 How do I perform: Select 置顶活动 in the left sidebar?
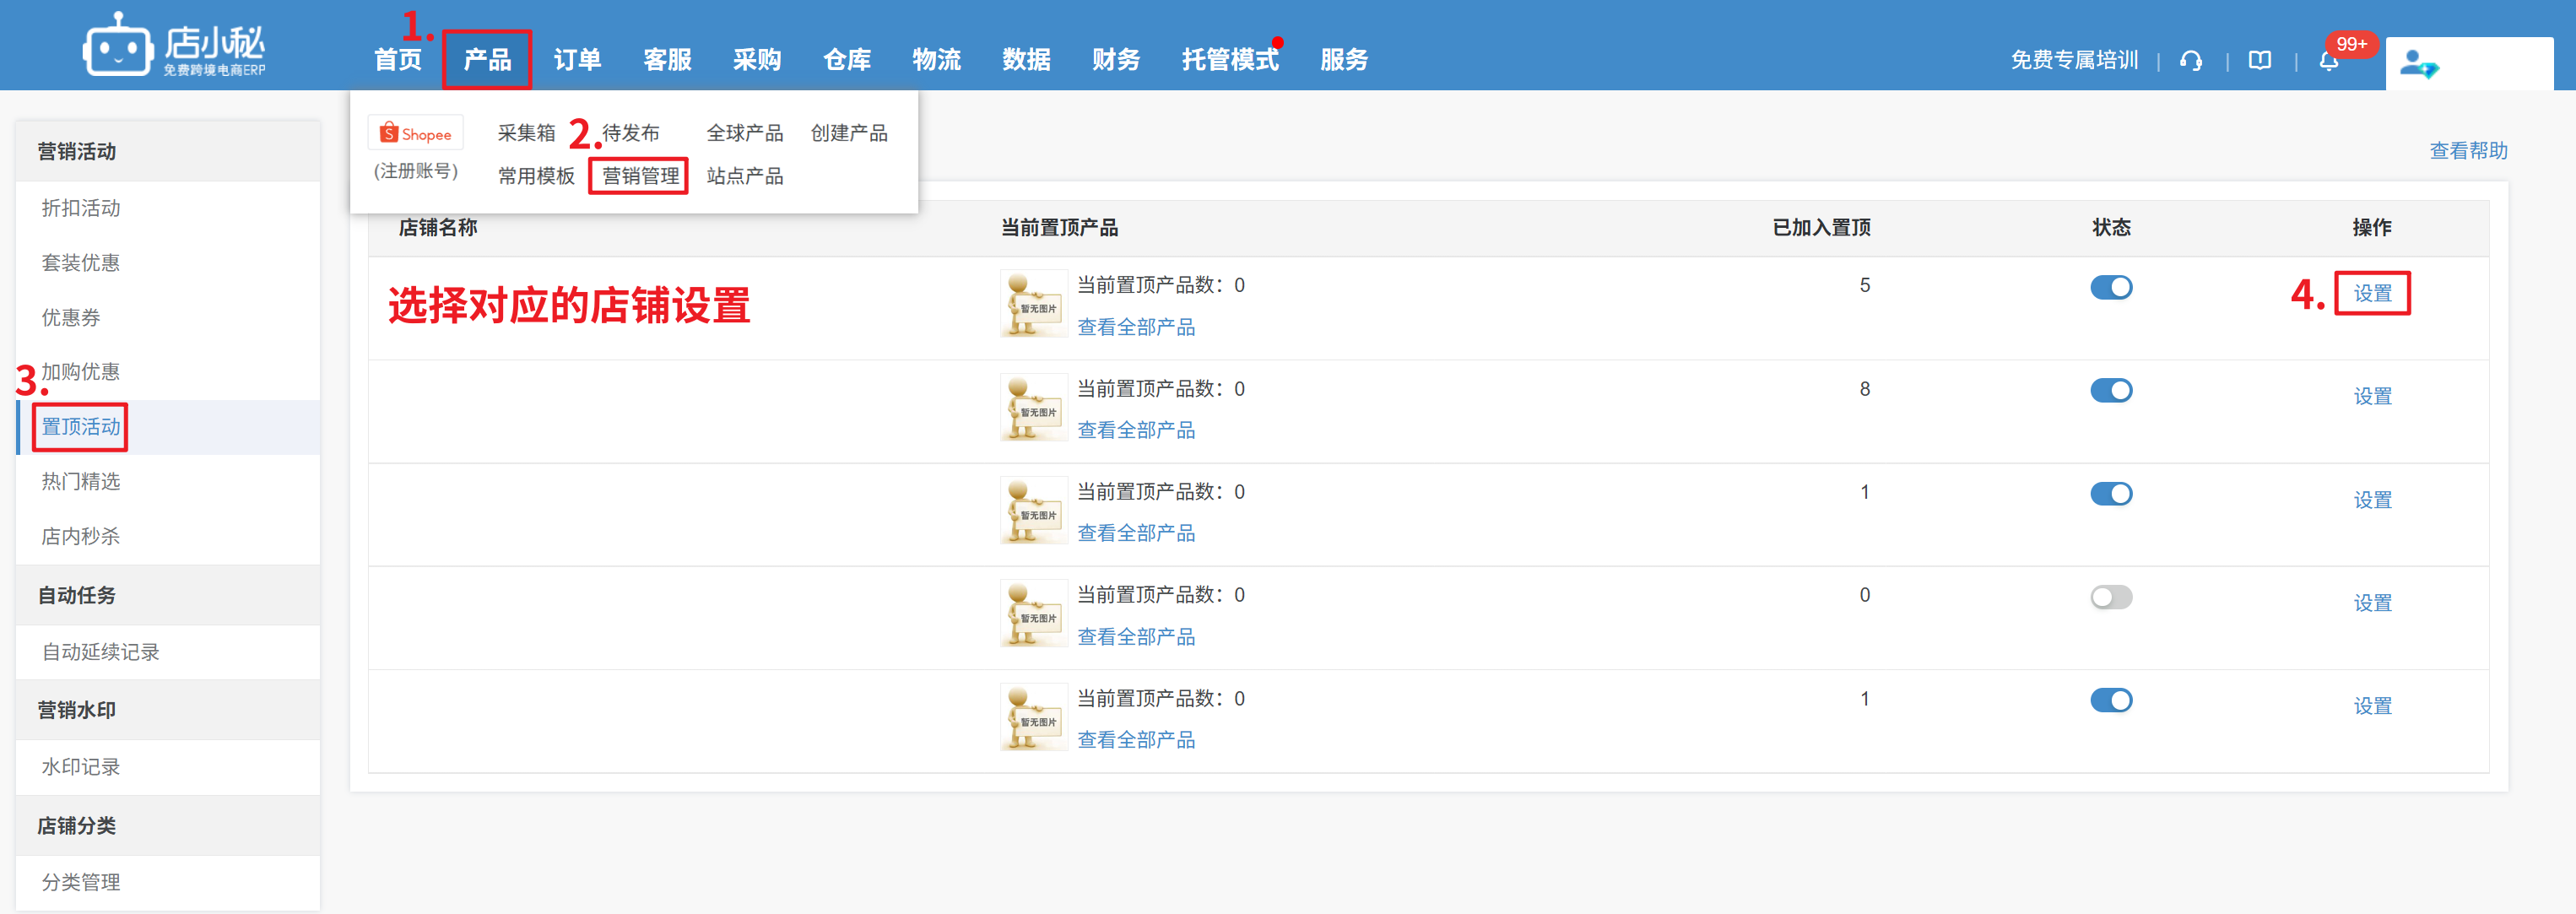point(81,427)
